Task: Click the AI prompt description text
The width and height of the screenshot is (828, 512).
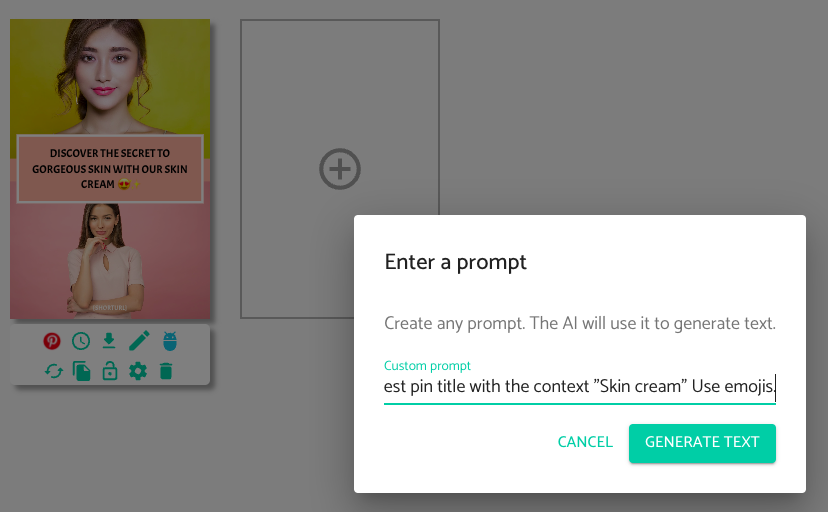Action: coord(580,324)
